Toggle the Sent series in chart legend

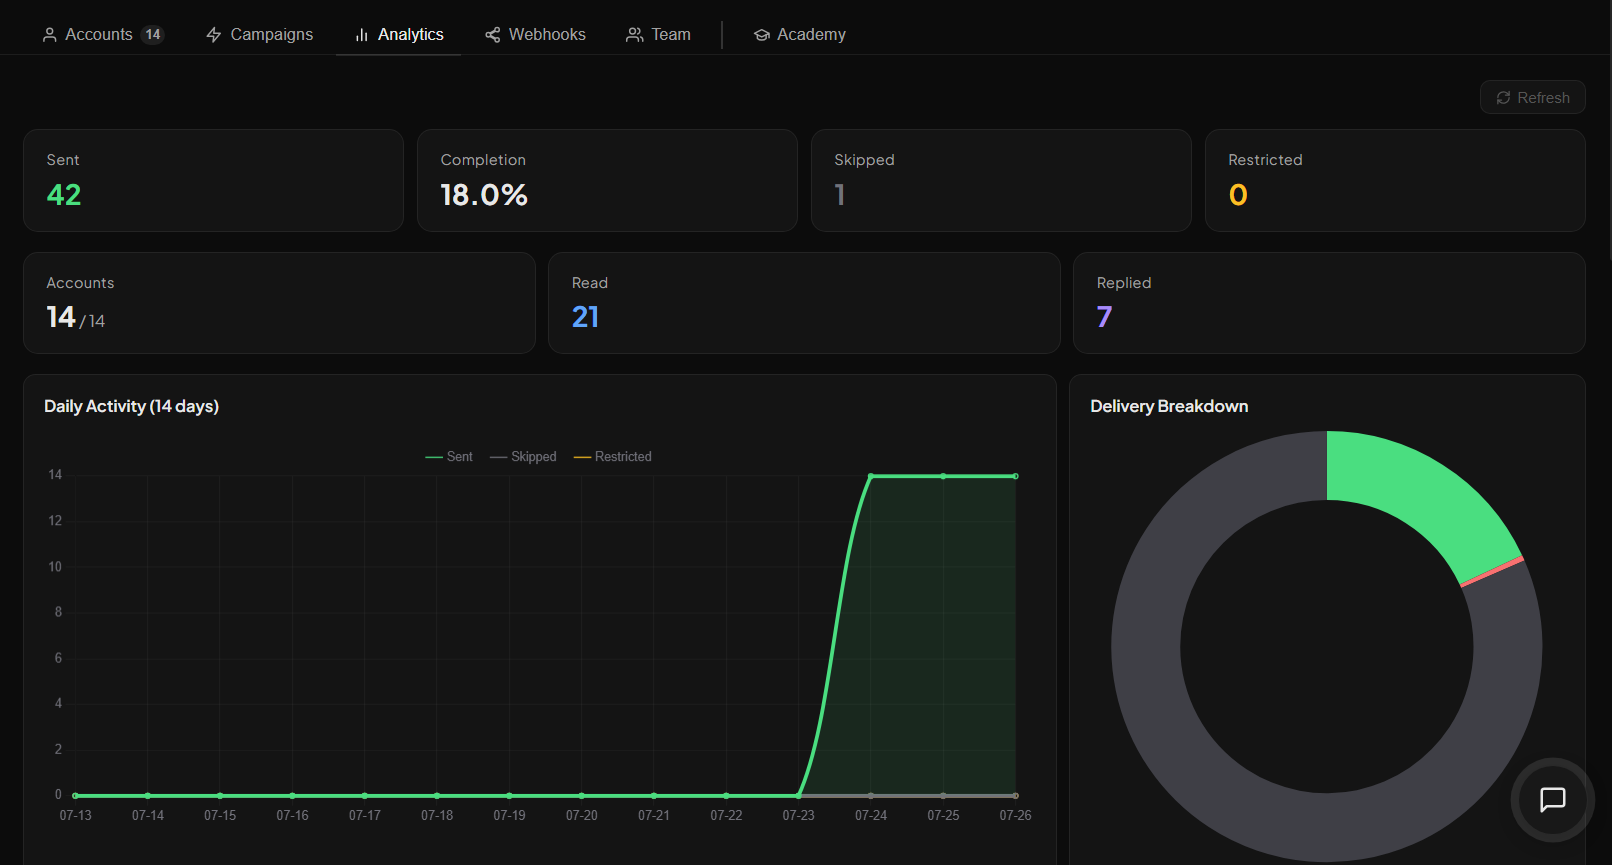449,457
